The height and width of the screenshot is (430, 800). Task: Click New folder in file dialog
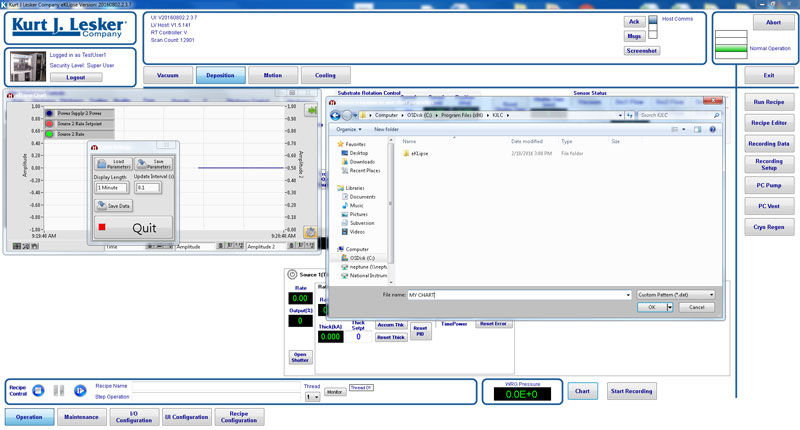coord(386,130)
